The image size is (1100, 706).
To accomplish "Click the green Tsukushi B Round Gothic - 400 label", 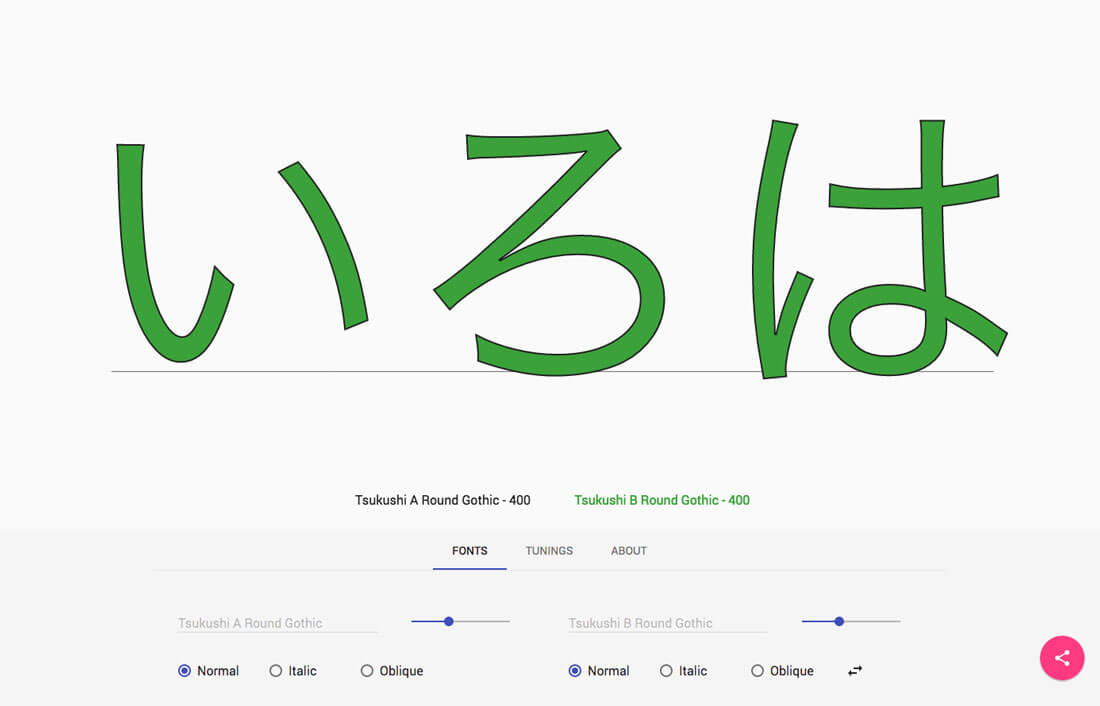I will (x=661, y=500).
